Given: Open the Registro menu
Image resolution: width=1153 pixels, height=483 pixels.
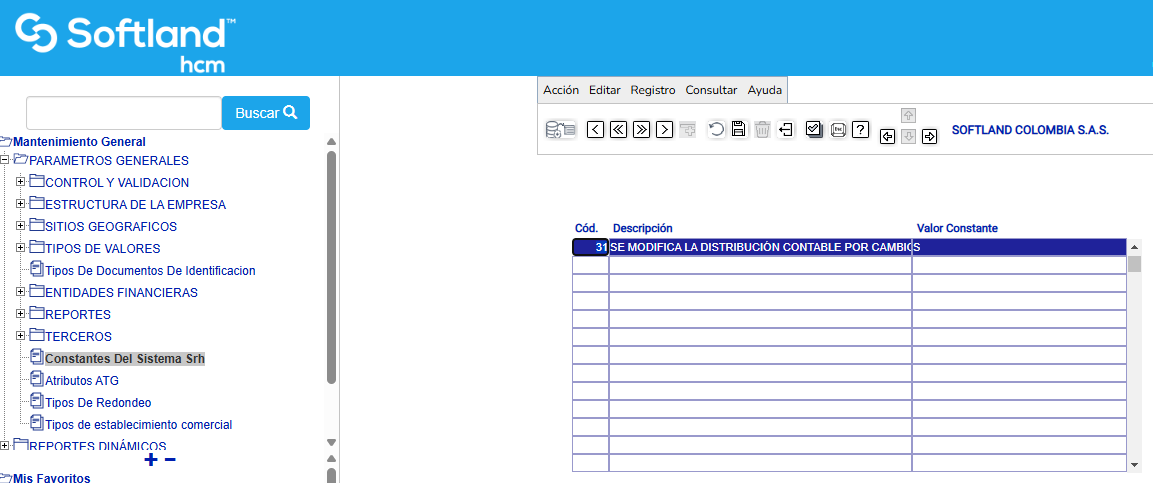Looking at the screenshot, I should [x=653, y=90].
